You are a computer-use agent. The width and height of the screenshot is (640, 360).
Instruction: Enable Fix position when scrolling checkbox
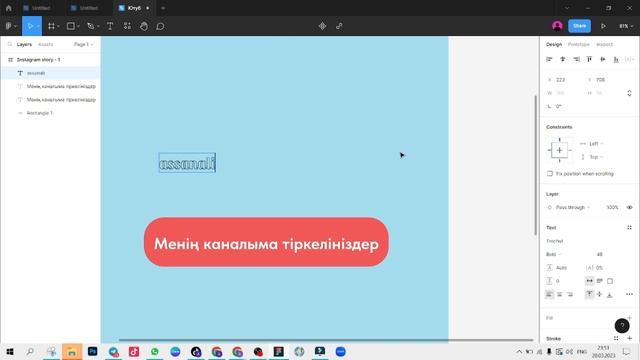[x=550, y=173]
